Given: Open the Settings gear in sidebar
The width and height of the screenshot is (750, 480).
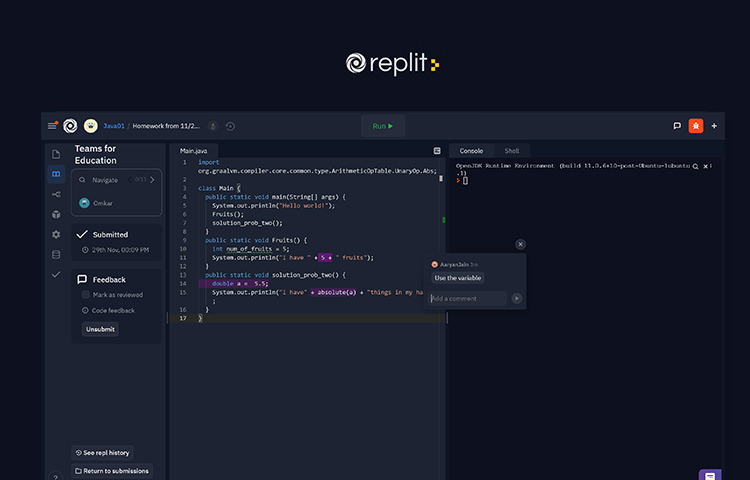Looking at the screenshot, I should [x=56, y=234].
